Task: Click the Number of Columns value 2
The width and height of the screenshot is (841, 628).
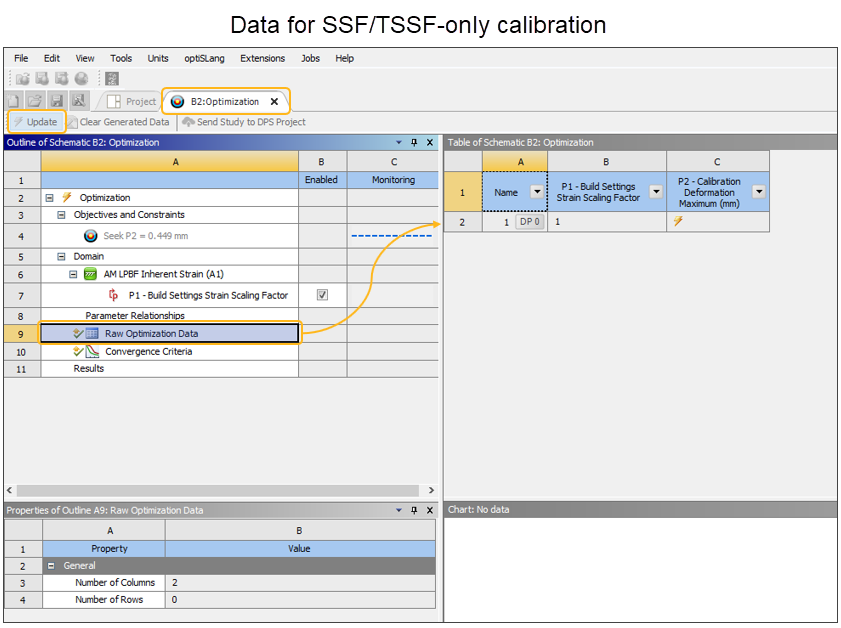Action: pos(300,582)
